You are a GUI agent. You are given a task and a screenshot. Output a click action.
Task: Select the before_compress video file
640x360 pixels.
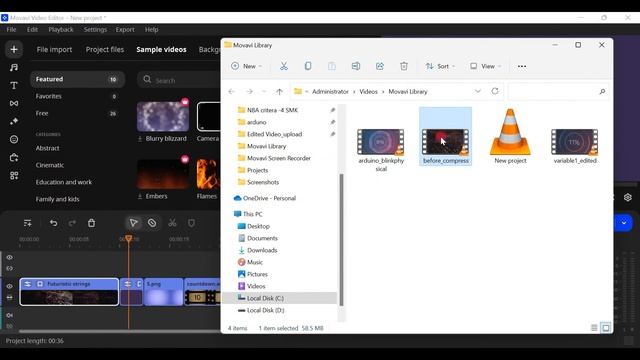[445, 136]
